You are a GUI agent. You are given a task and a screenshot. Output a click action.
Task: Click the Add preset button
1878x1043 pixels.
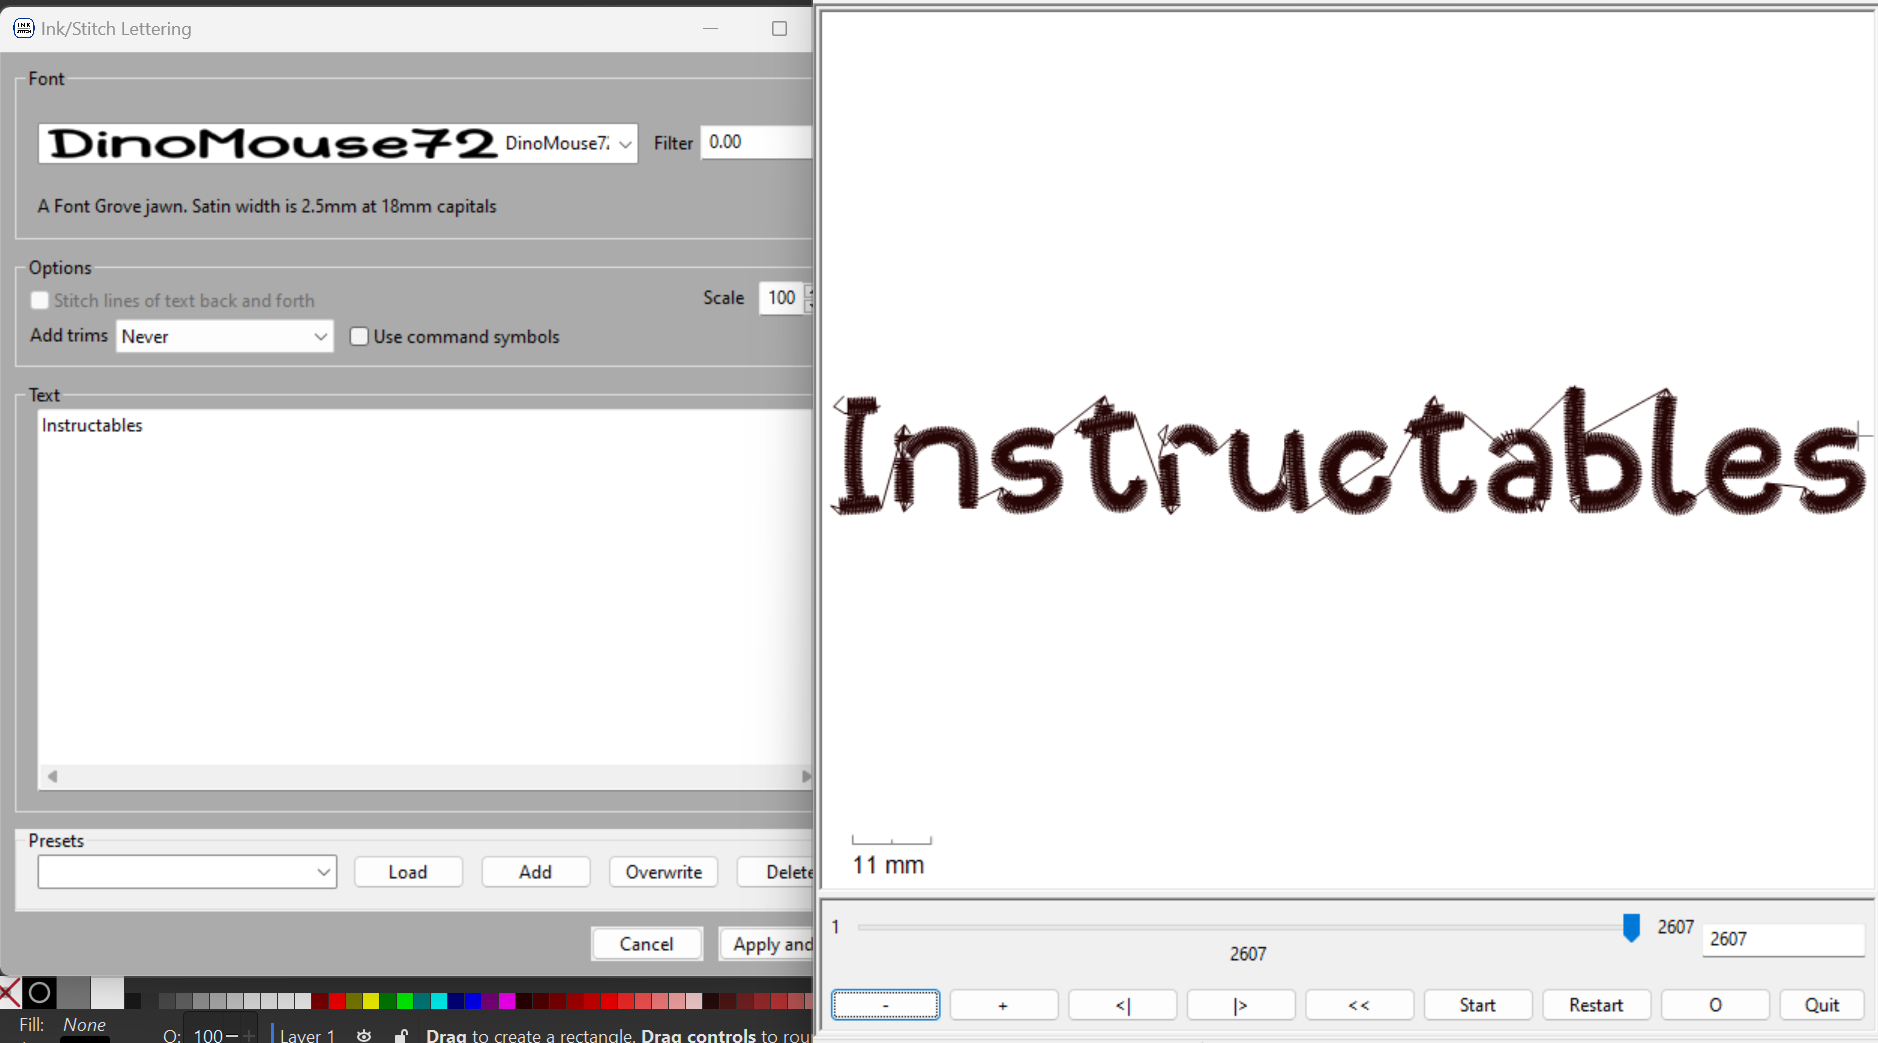535,872
